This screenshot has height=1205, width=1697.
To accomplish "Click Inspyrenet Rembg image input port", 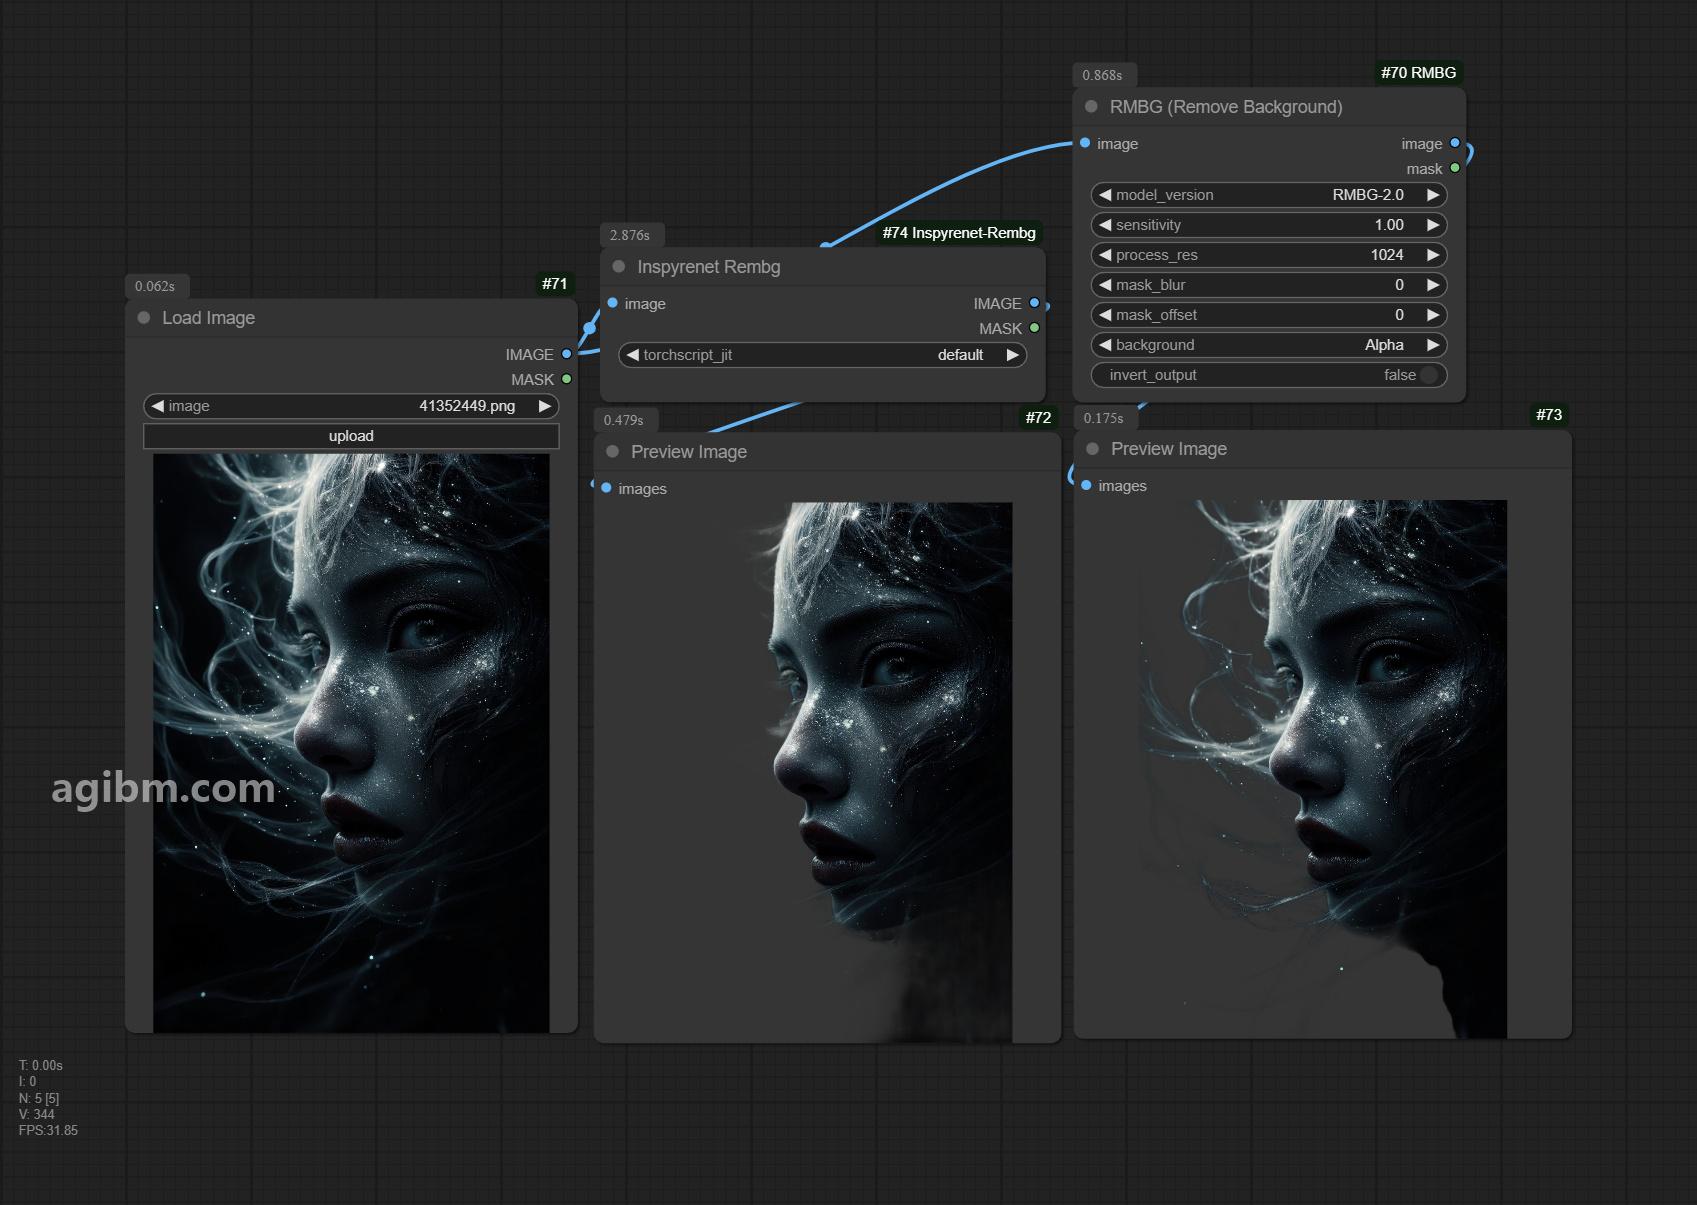I will pyautogui.click(x=613, y=303).
